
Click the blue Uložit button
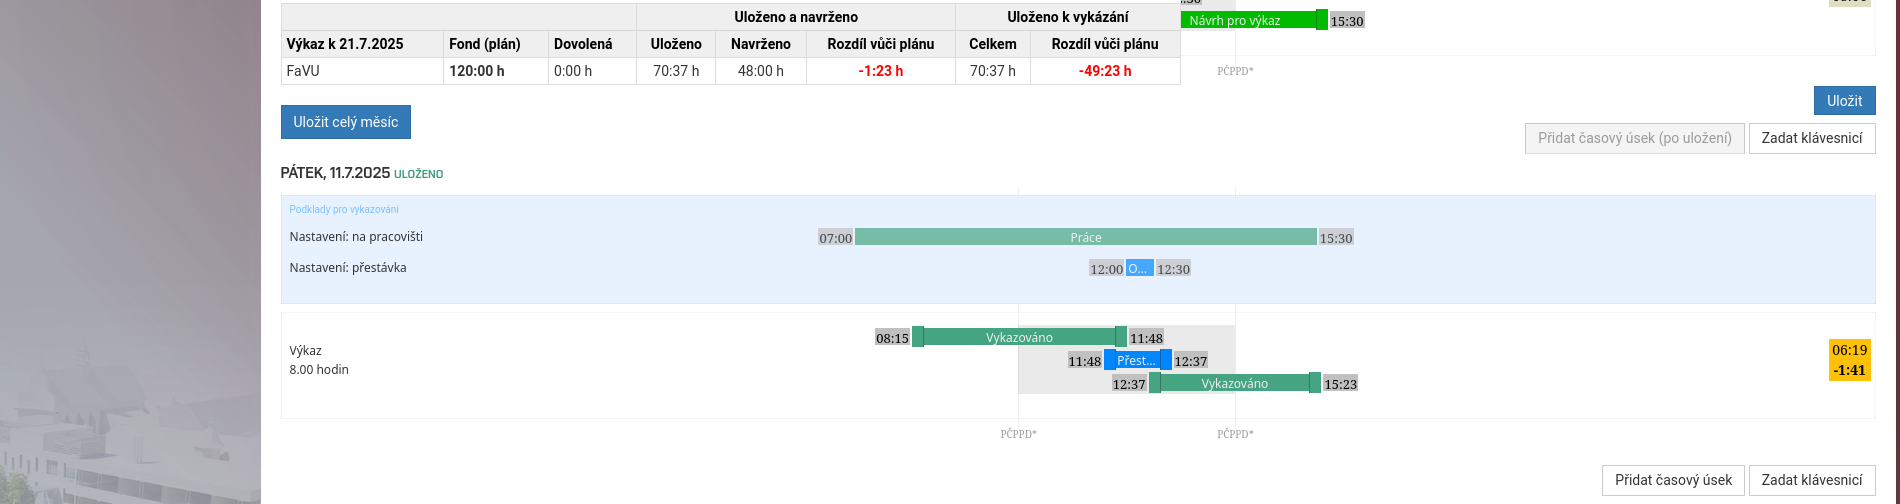coord(1844,101)
